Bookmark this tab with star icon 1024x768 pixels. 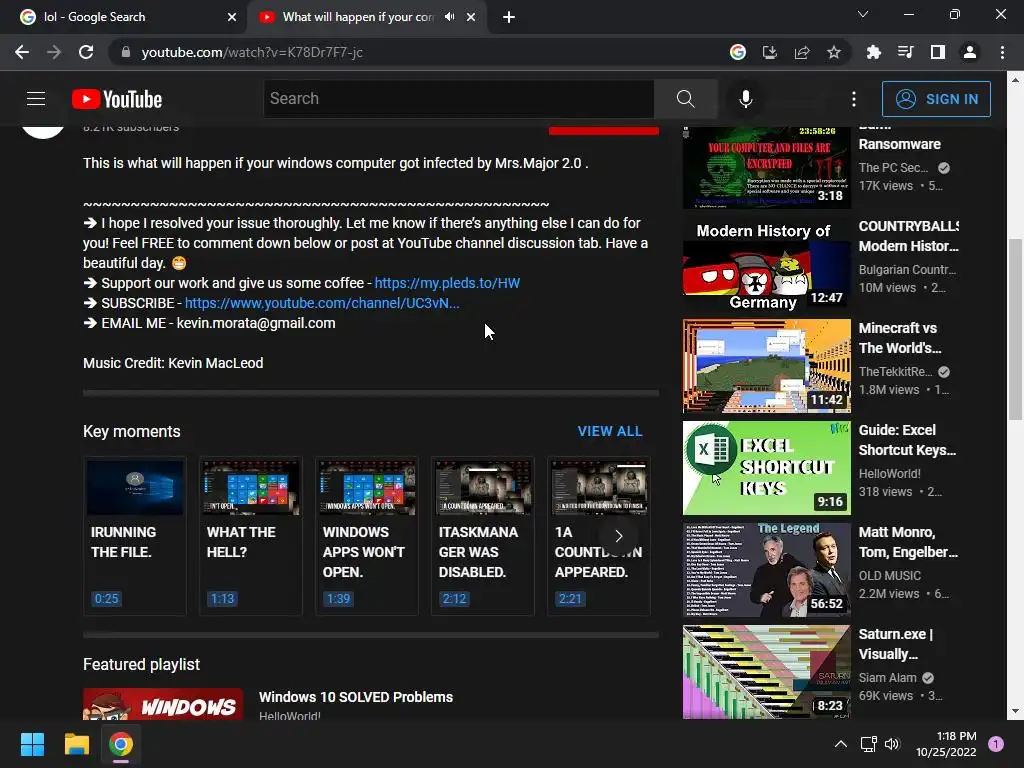(x=834, y=52)
